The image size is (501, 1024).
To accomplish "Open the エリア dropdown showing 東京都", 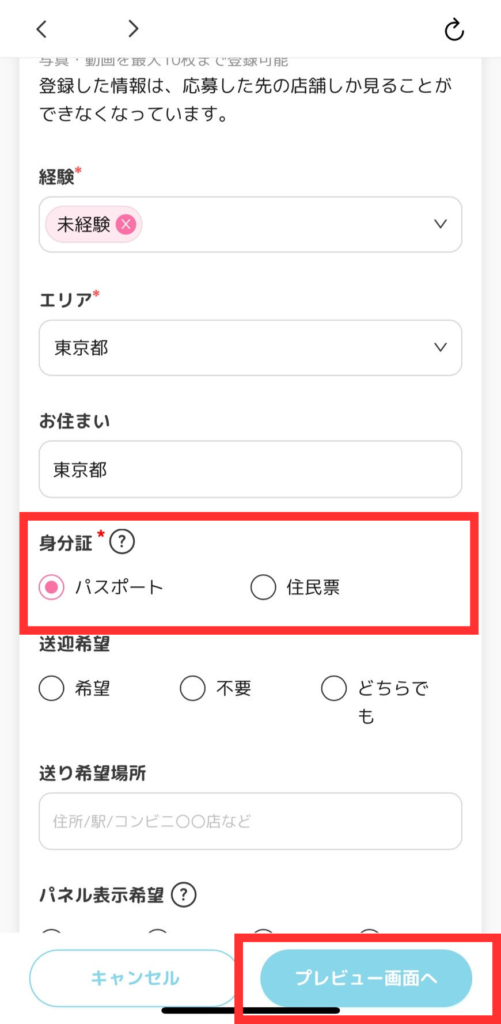I will pos(250,347).
